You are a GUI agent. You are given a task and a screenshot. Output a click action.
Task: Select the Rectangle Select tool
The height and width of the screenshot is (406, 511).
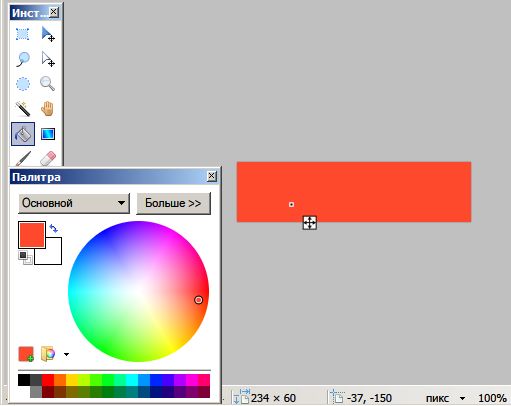(x=23, y=34)
